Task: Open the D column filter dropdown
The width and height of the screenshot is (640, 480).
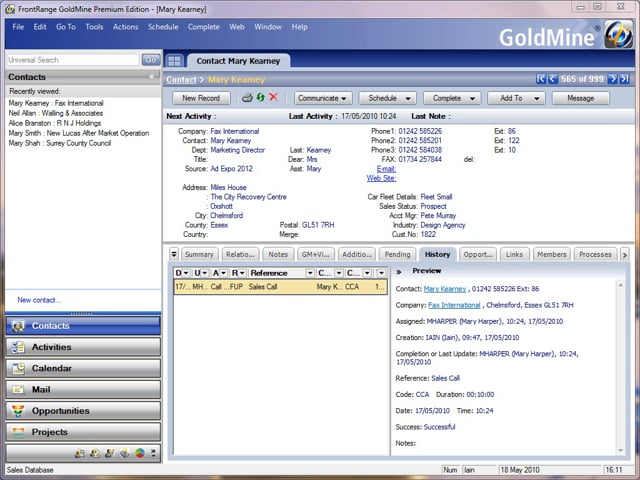Action: pos(186,273)
